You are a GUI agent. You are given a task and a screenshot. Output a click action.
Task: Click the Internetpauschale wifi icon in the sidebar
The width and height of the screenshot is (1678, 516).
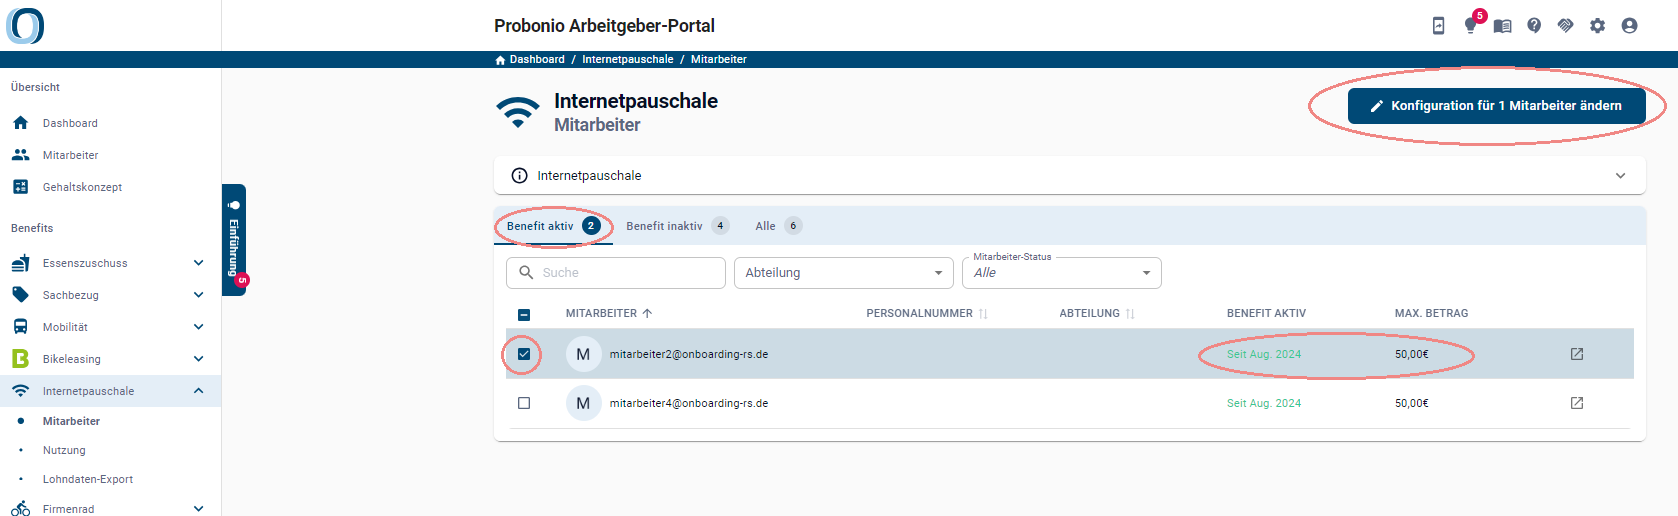(21, 391)
